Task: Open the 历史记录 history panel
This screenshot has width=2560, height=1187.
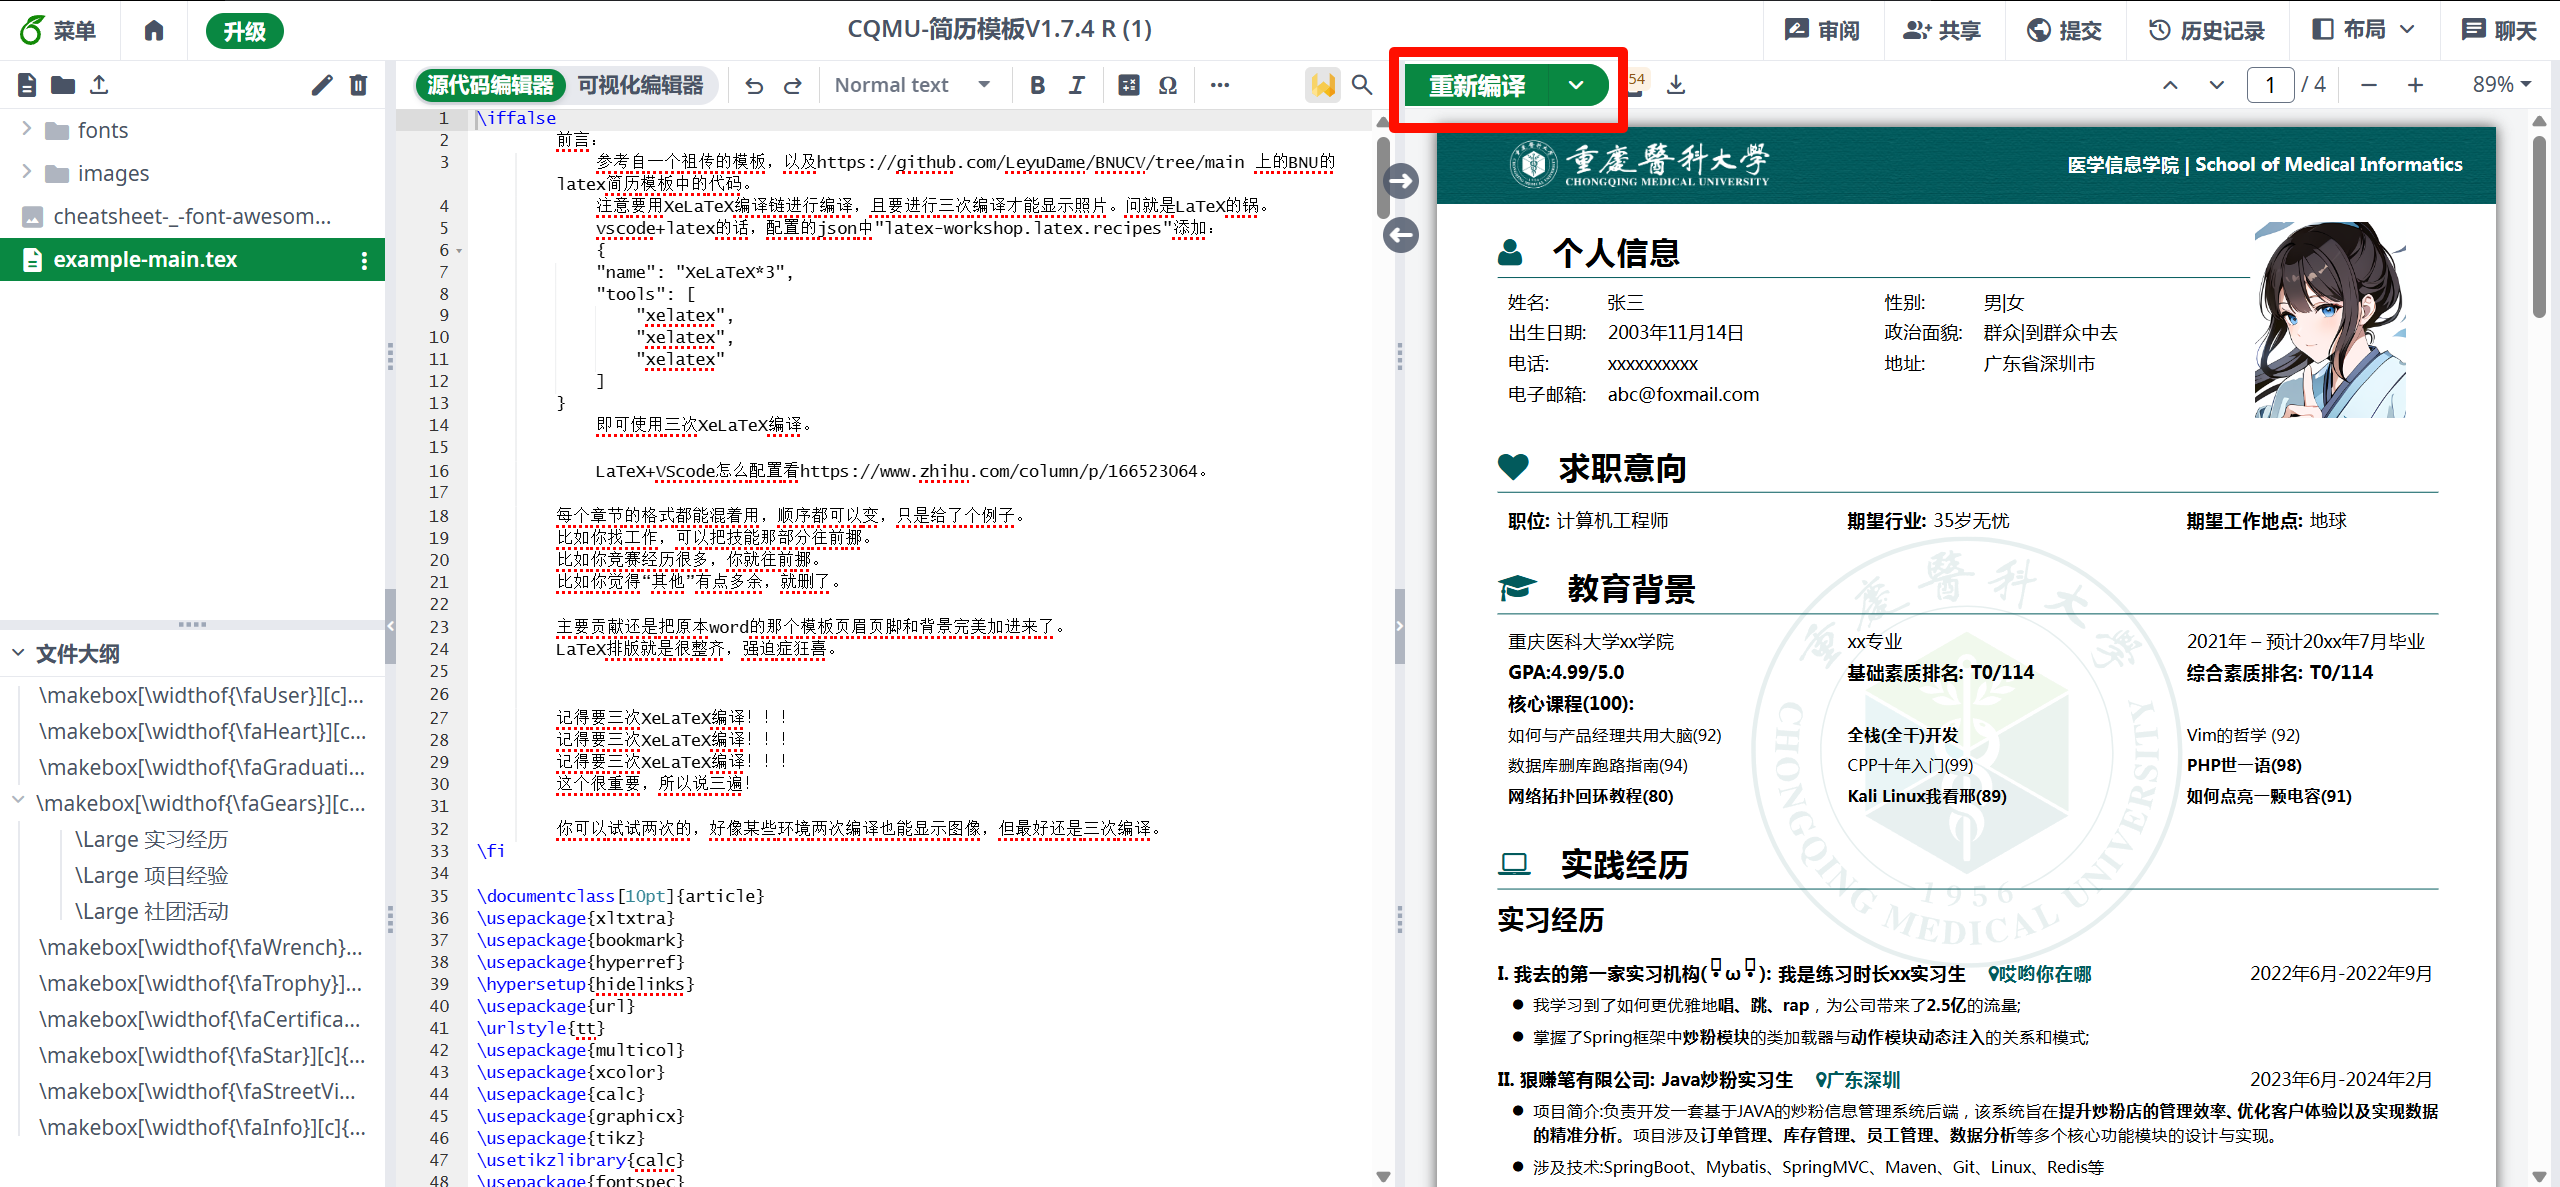Action: (2206, 30)
